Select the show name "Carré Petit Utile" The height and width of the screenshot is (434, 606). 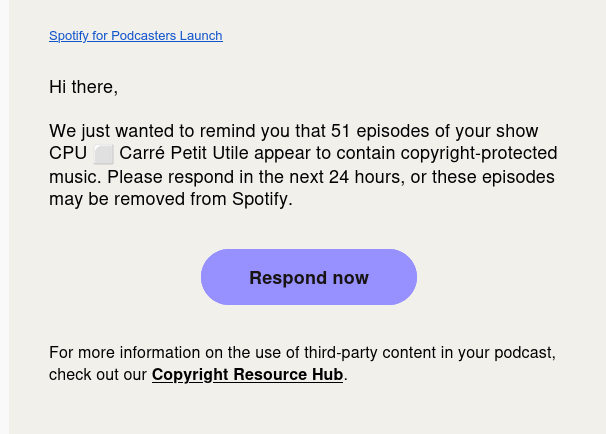click(x=186, y=154)
